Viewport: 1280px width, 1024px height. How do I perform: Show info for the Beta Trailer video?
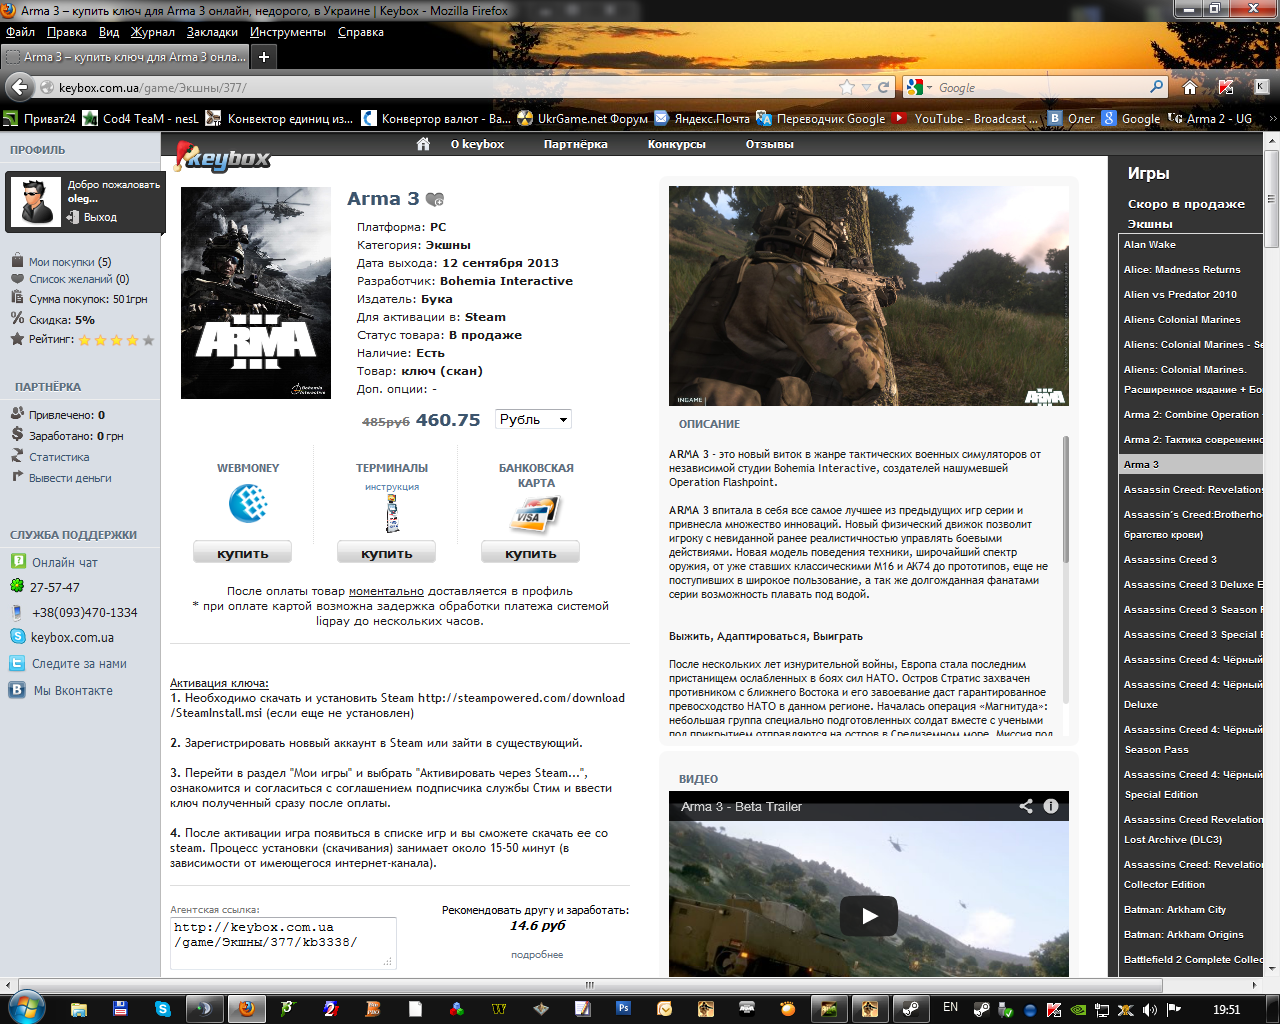click(x=1051, y=806)
